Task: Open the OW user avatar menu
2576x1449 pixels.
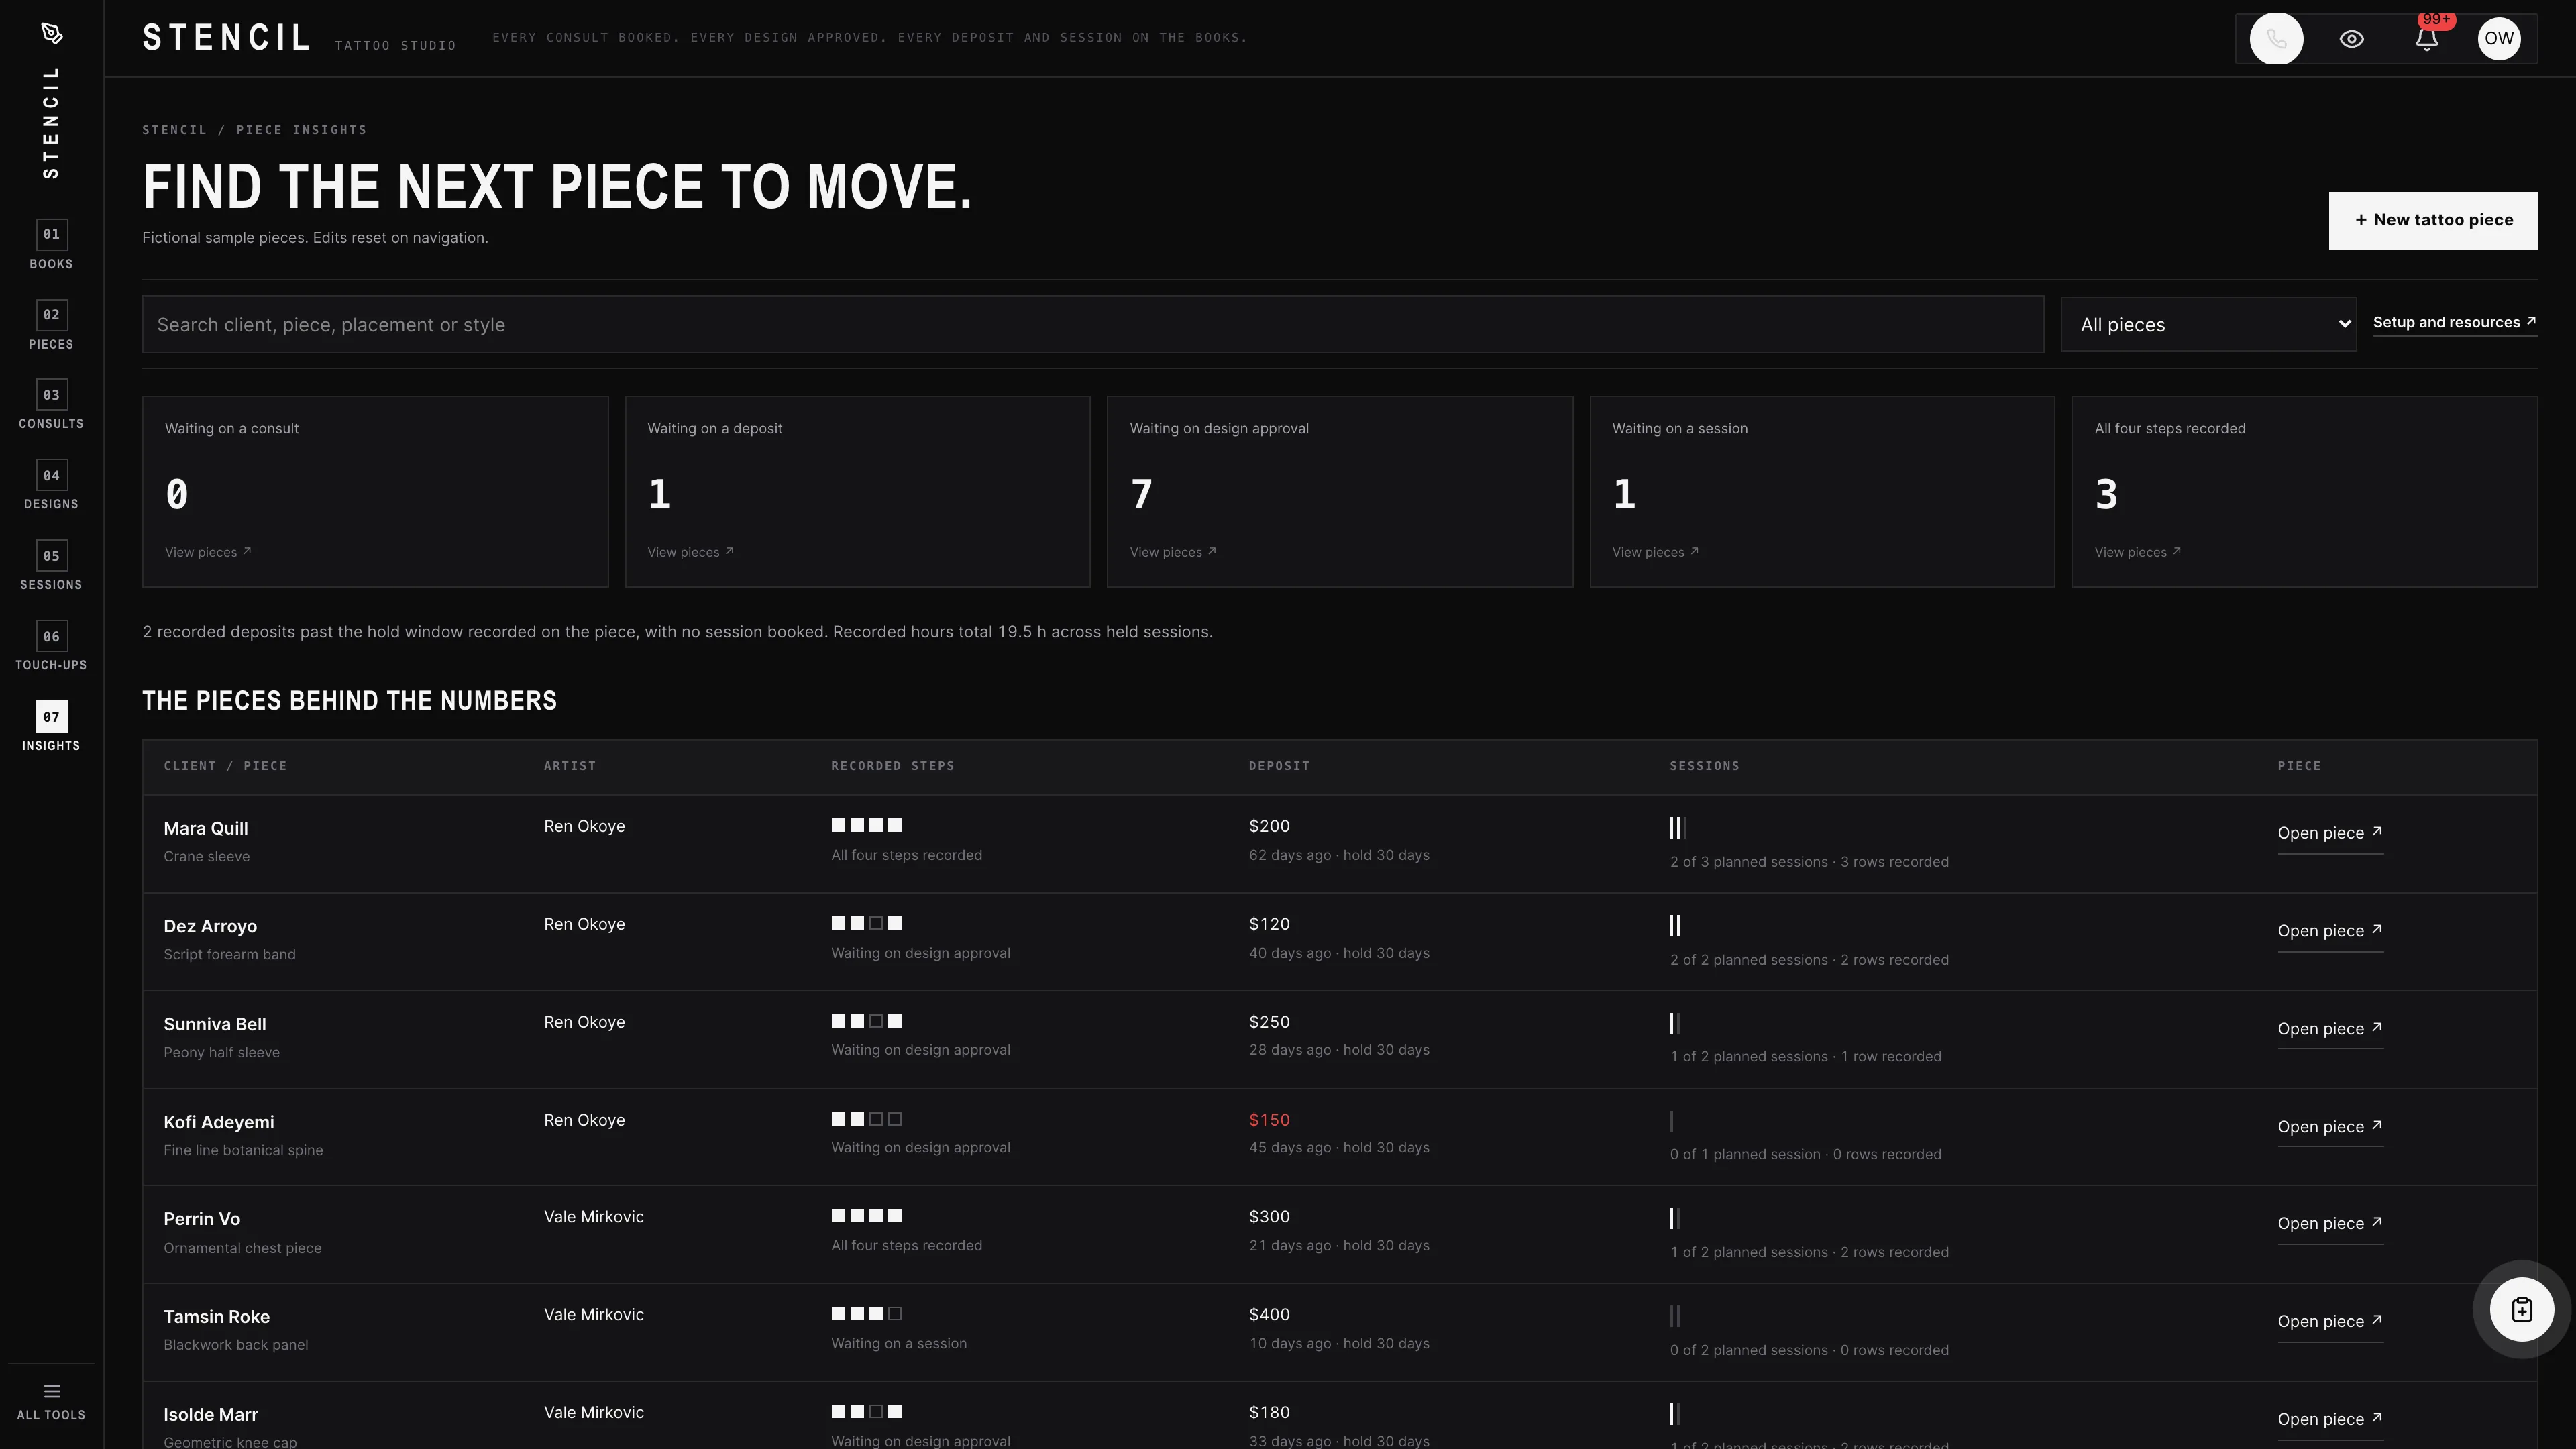Action: point(2498,39)
